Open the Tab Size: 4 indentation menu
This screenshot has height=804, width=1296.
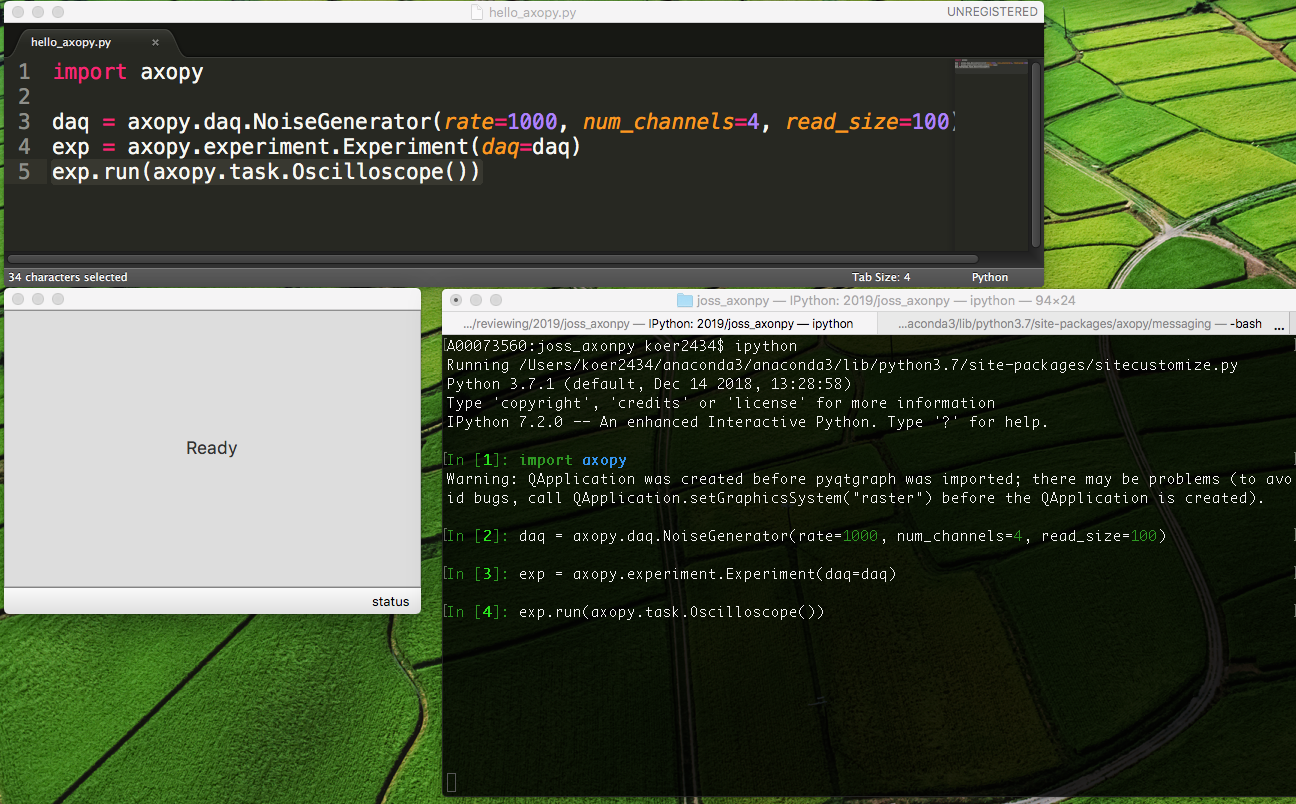[881, 277]
